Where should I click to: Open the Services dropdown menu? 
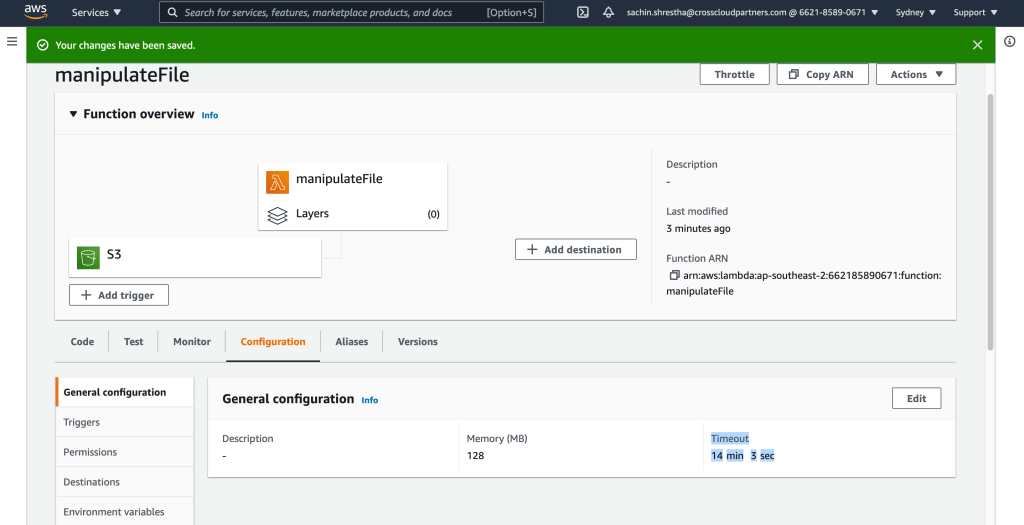click(x=96, y=13)
